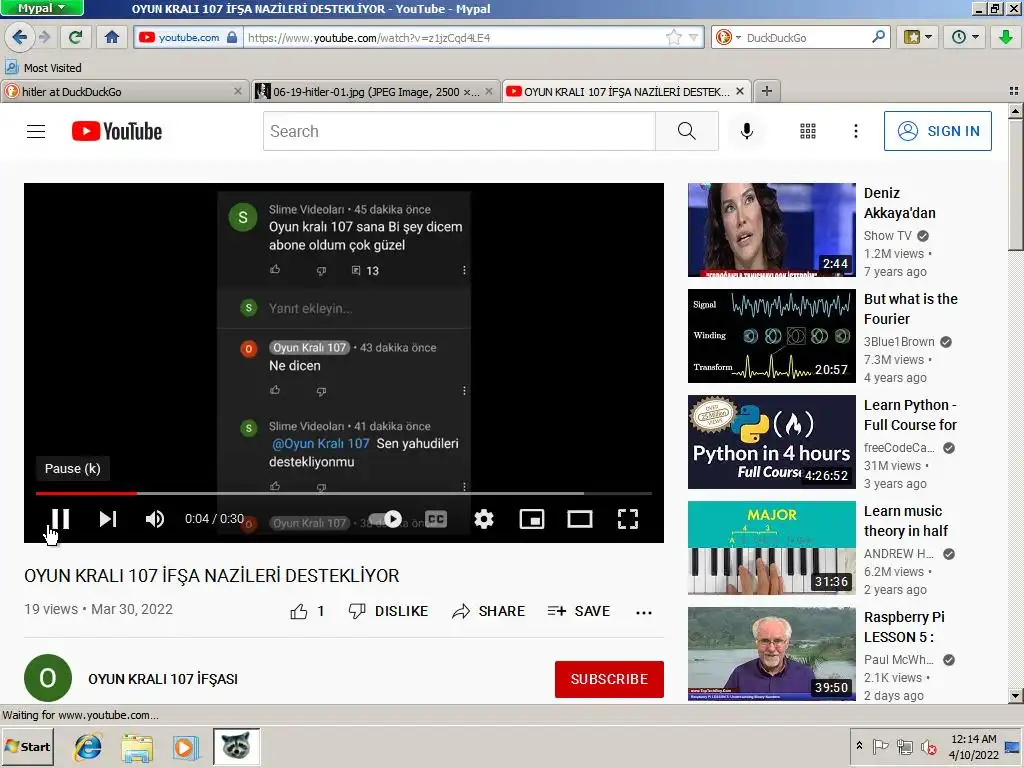The width and height of the screenshot is (1024, 768).
Task: Launch Internet Explorer from taskbar
Action: click(x=88, y=747)
